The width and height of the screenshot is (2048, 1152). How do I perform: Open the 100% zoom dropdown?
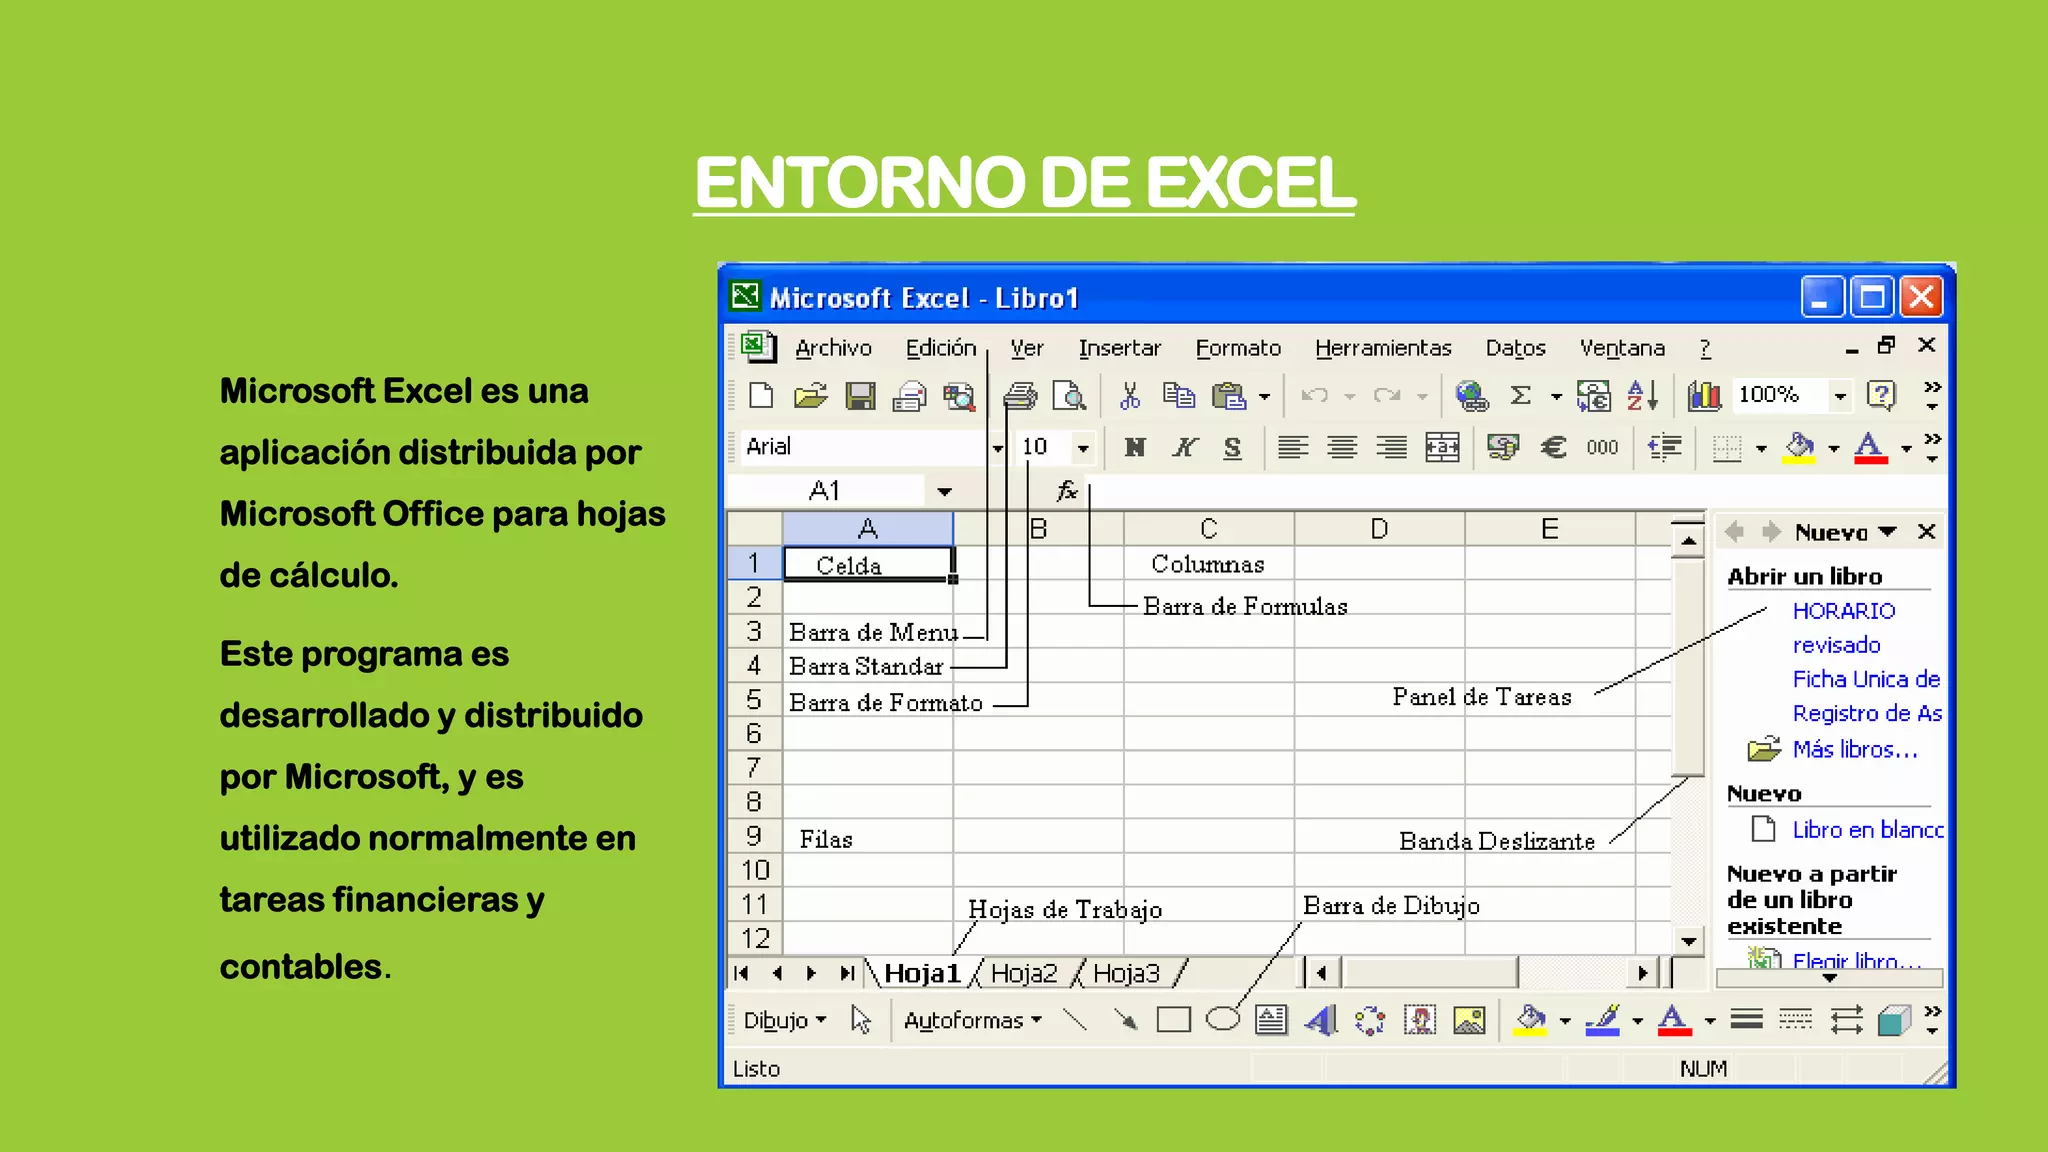point(1840,397)
